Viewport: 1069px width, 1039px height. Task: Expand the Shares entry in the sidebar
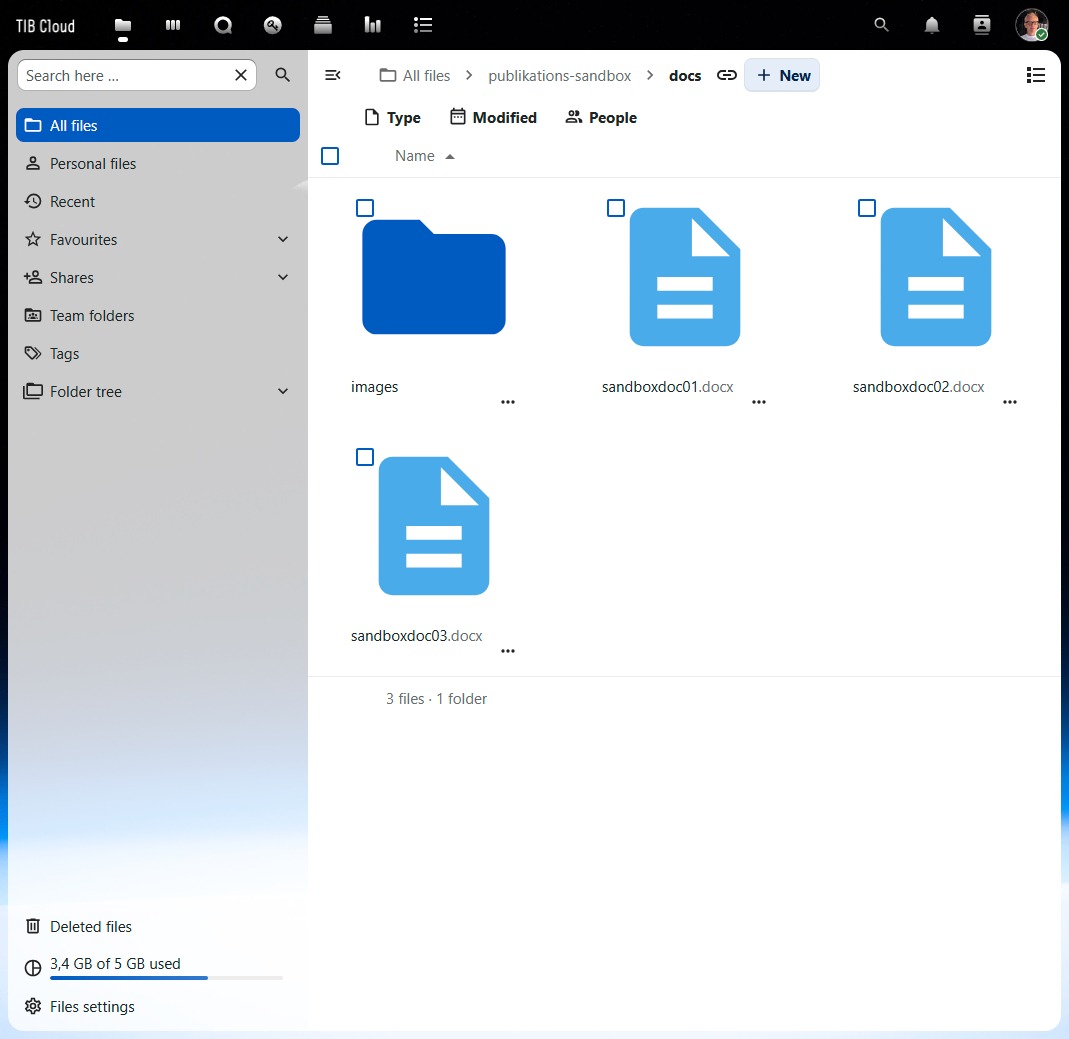[282, 277]
